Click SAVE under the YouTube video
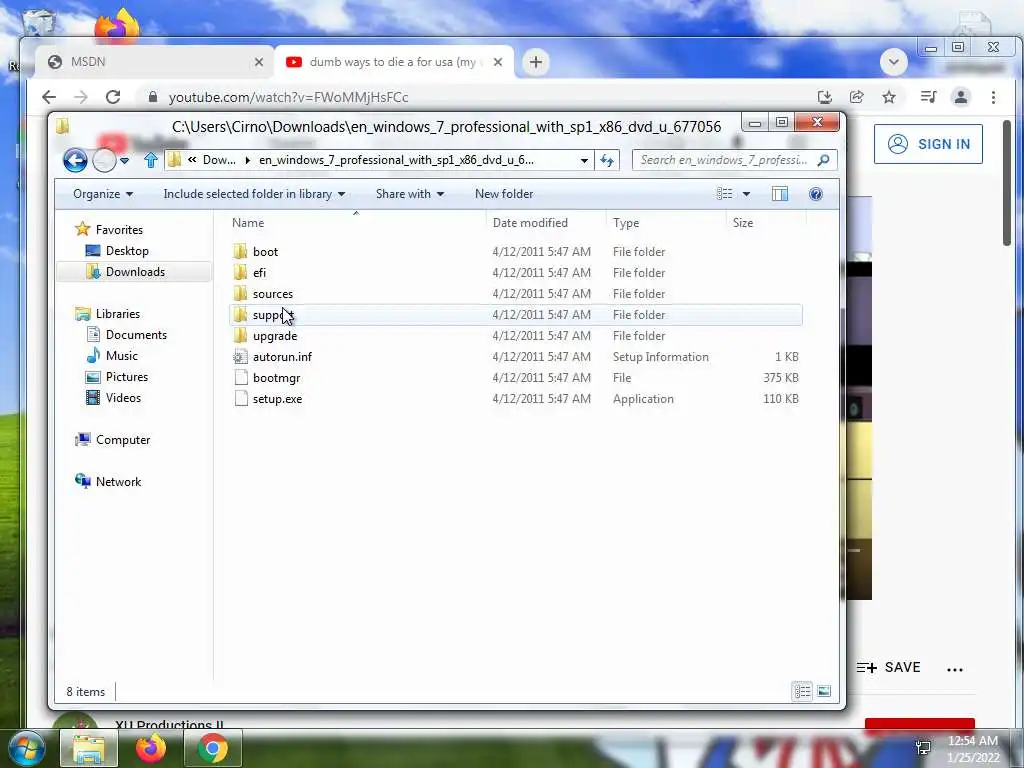 click(x=889, y=667)
